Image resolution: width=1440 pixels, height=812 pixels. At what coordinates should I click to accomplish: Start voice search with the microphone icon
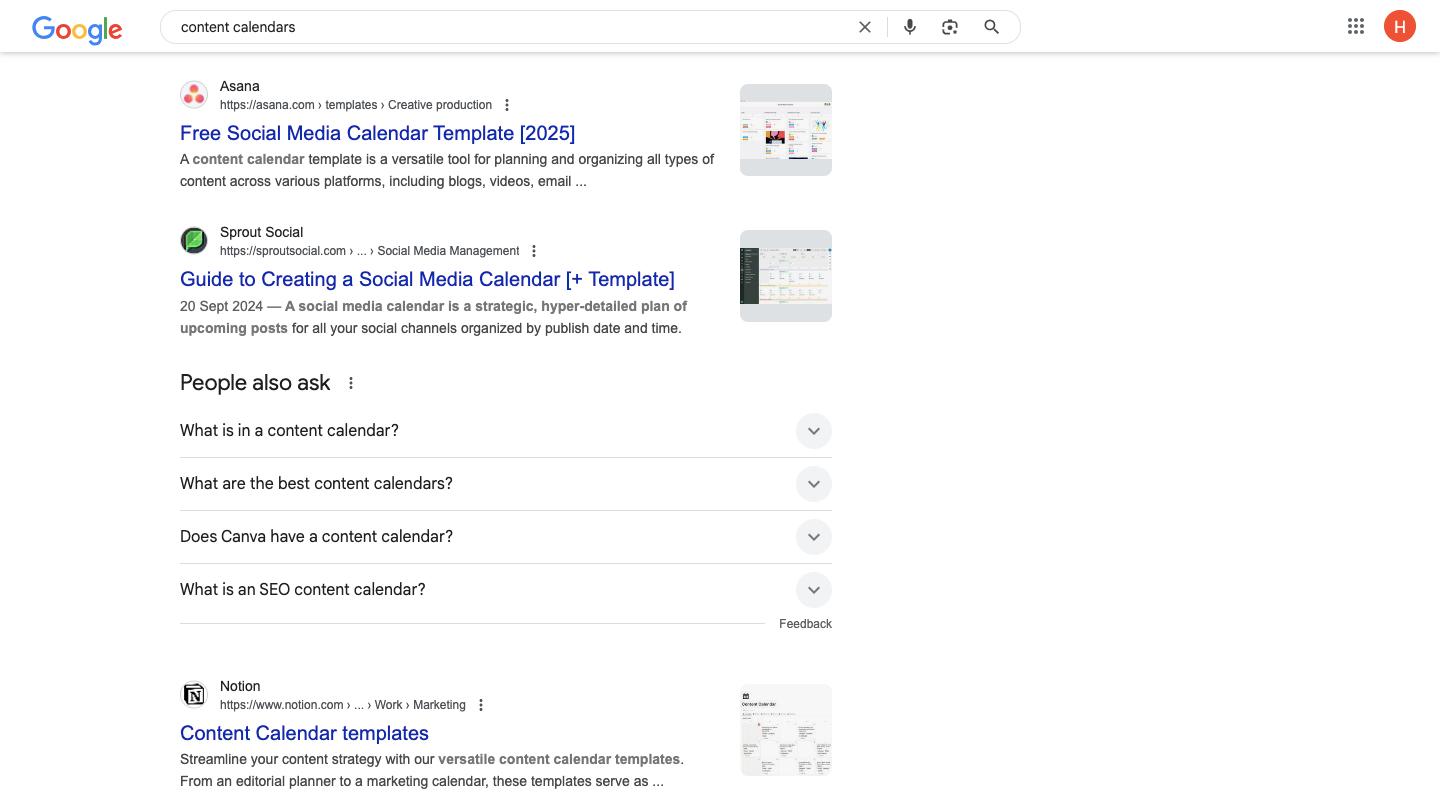(910, 27)
